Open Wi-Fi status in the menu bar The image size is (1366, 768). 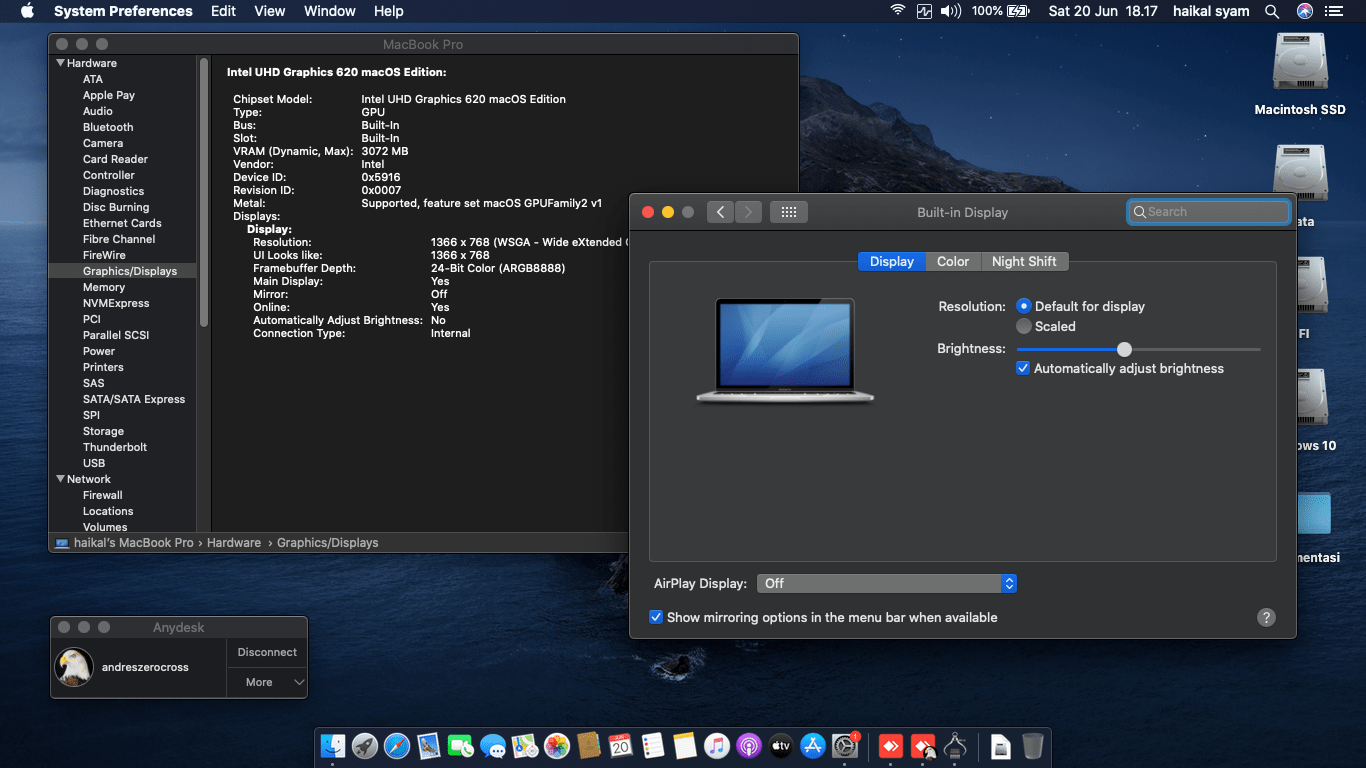click(x=897, y=11)
